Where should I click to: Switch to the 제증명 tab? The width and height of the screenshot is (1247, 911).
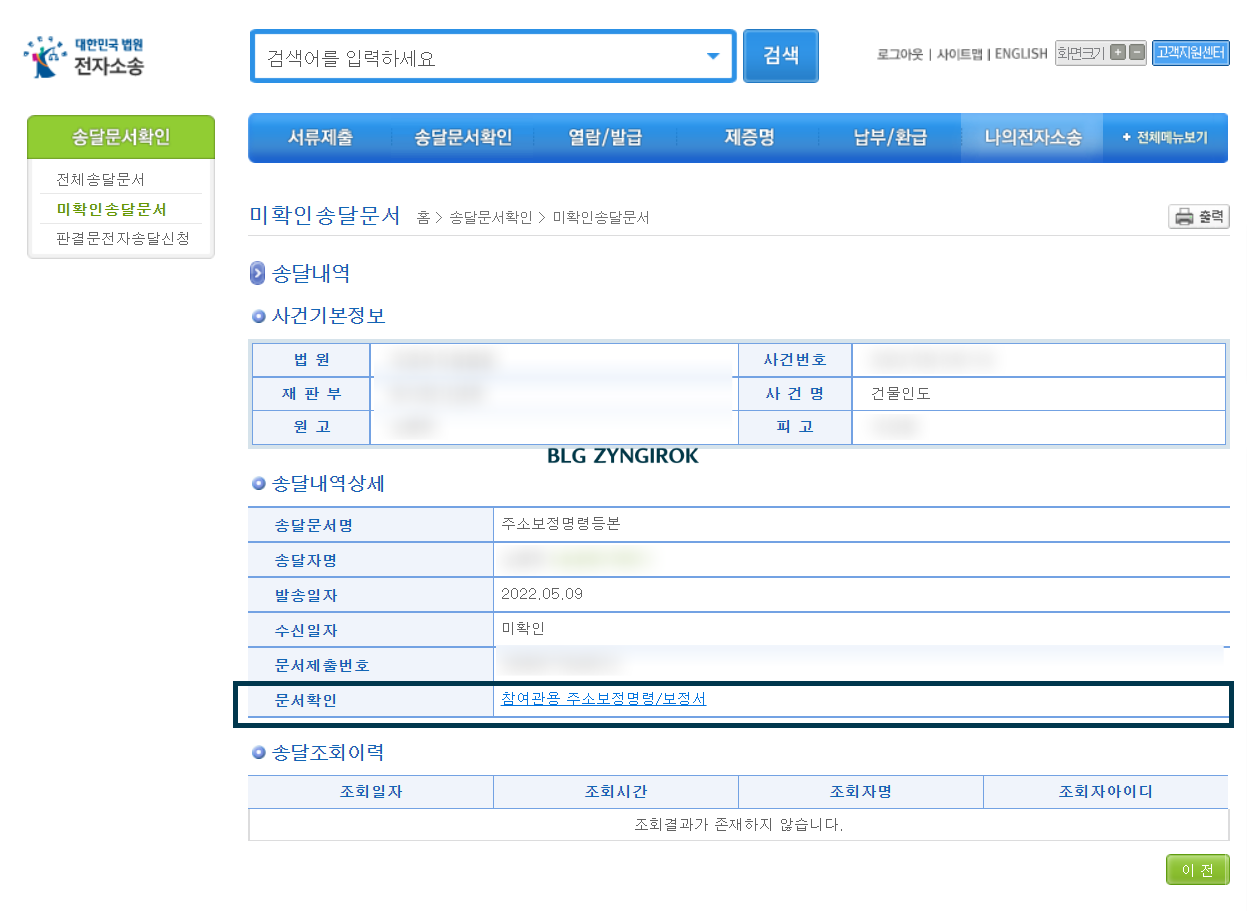(748, 137)
